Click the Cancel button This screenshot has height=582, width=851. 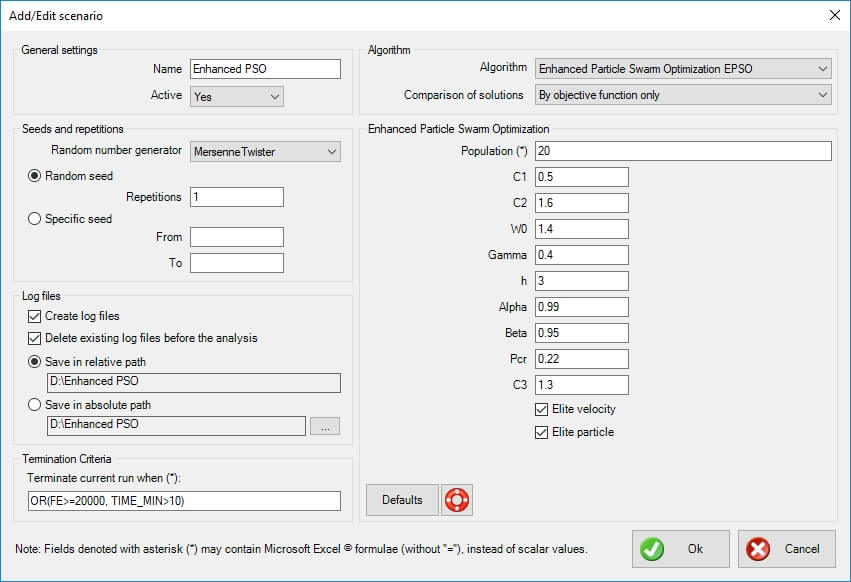click(786, 549)
